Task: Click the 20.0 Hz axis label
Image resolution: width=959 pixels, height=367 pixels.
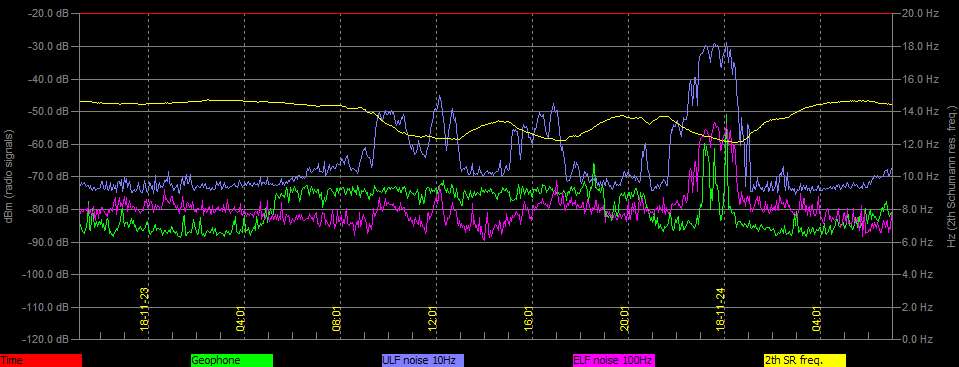Action: tap(920, 13)
